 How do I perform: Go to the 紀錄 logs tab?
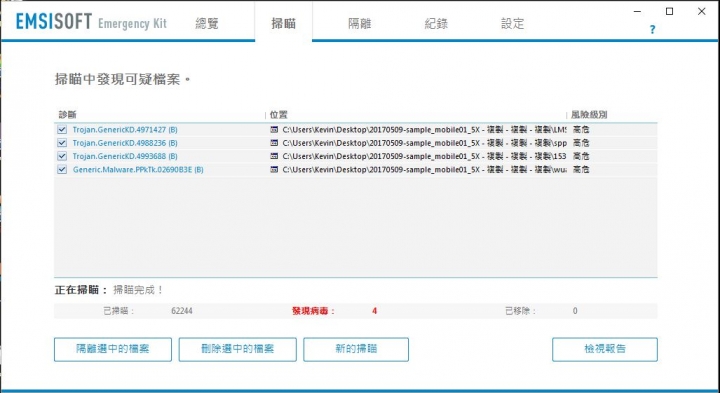(x=436, y=23)
